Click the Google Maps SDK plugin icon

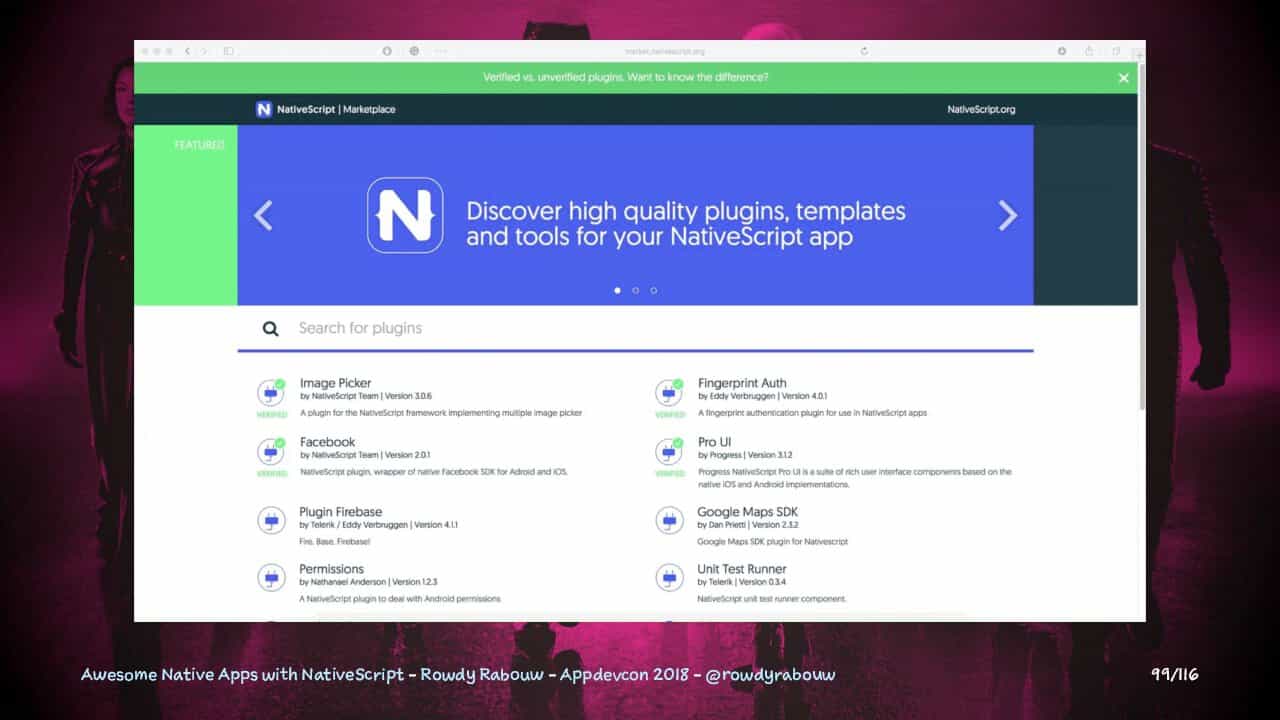click(x=669, y=520)
